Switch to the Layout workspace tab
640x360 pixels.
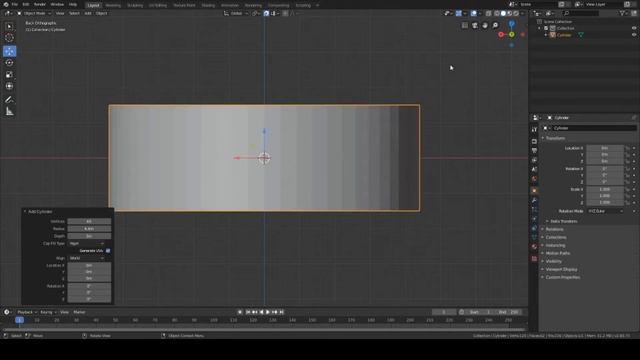pos(93,5)
